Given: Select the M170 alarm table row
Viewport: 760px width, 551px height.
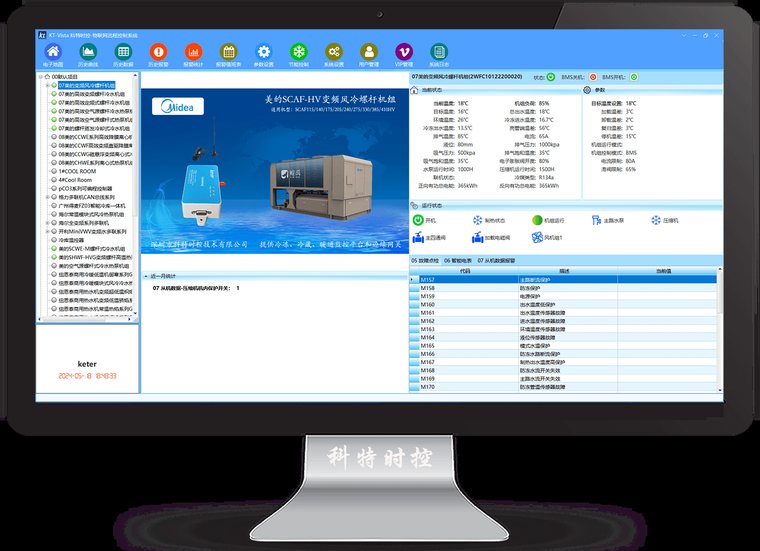Looking at the screenshot, I should [x=563, y=387].
